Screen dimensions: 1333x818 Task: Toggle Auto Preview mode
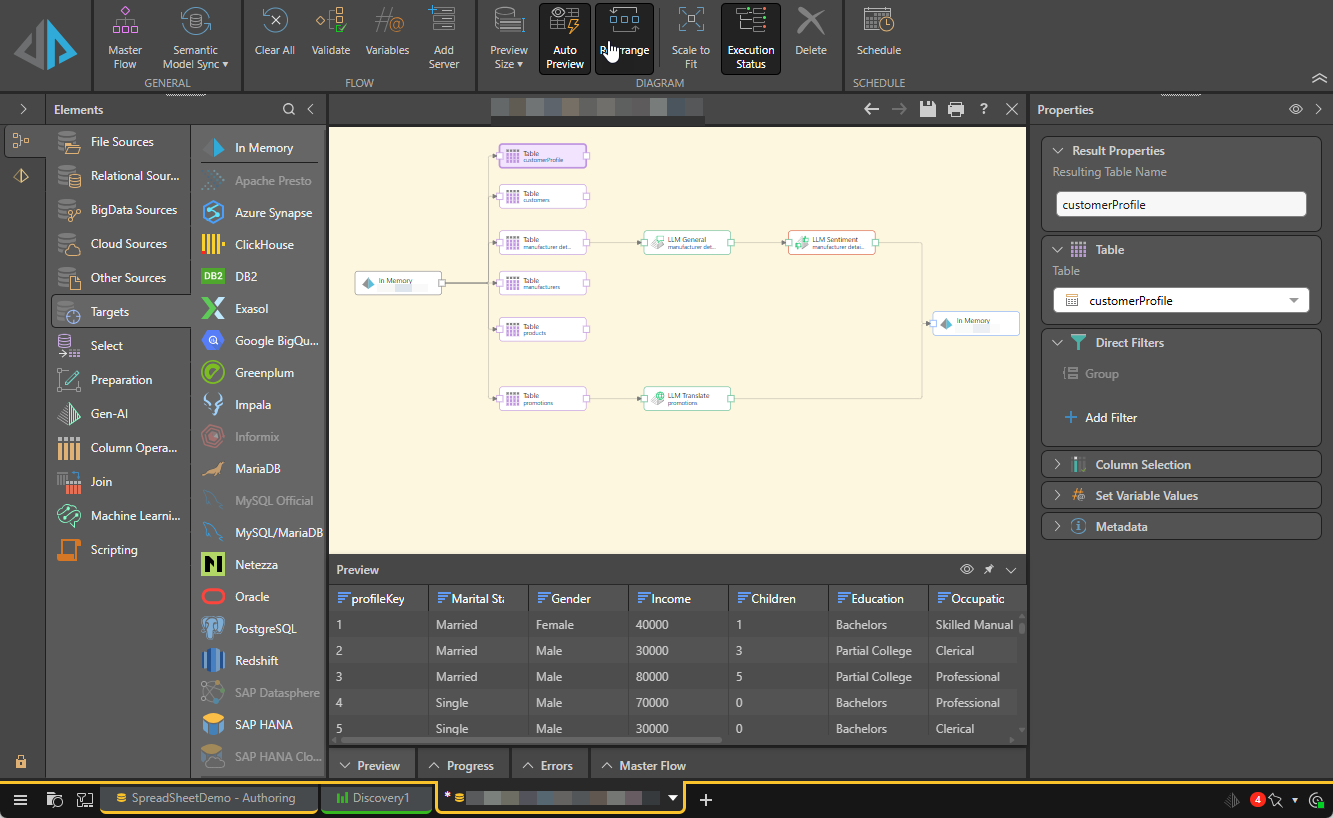click(x=565, y=38)
